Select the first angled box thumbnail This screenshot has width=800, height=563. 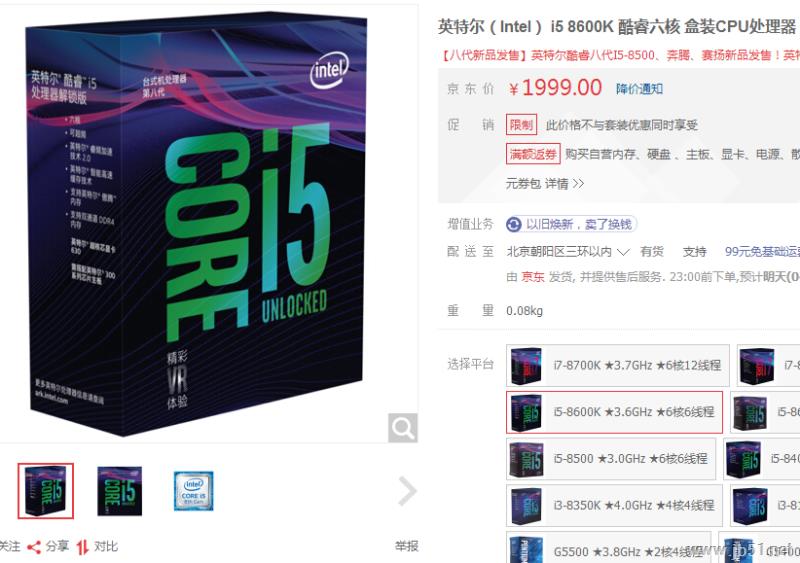tap(46, 491)
